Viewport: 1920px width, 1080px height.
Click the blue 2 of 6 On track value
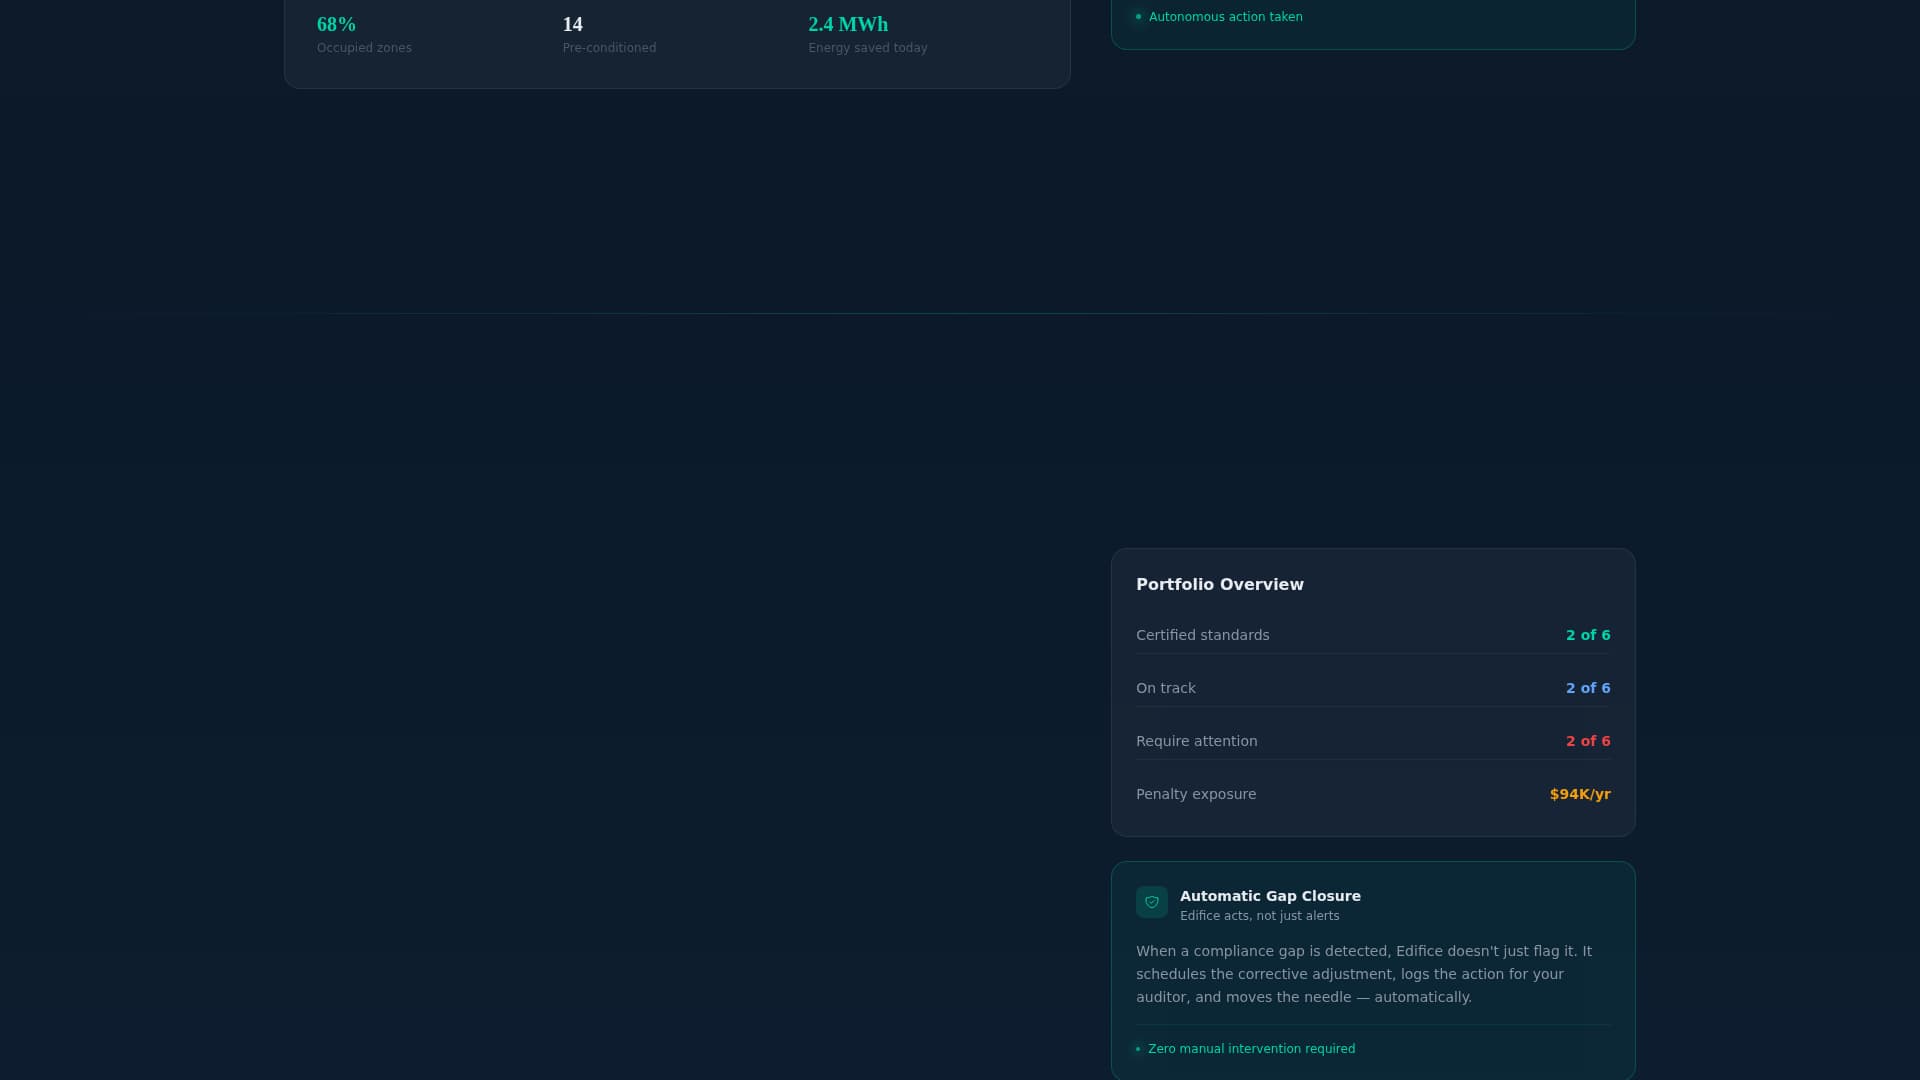[1588, 688]
